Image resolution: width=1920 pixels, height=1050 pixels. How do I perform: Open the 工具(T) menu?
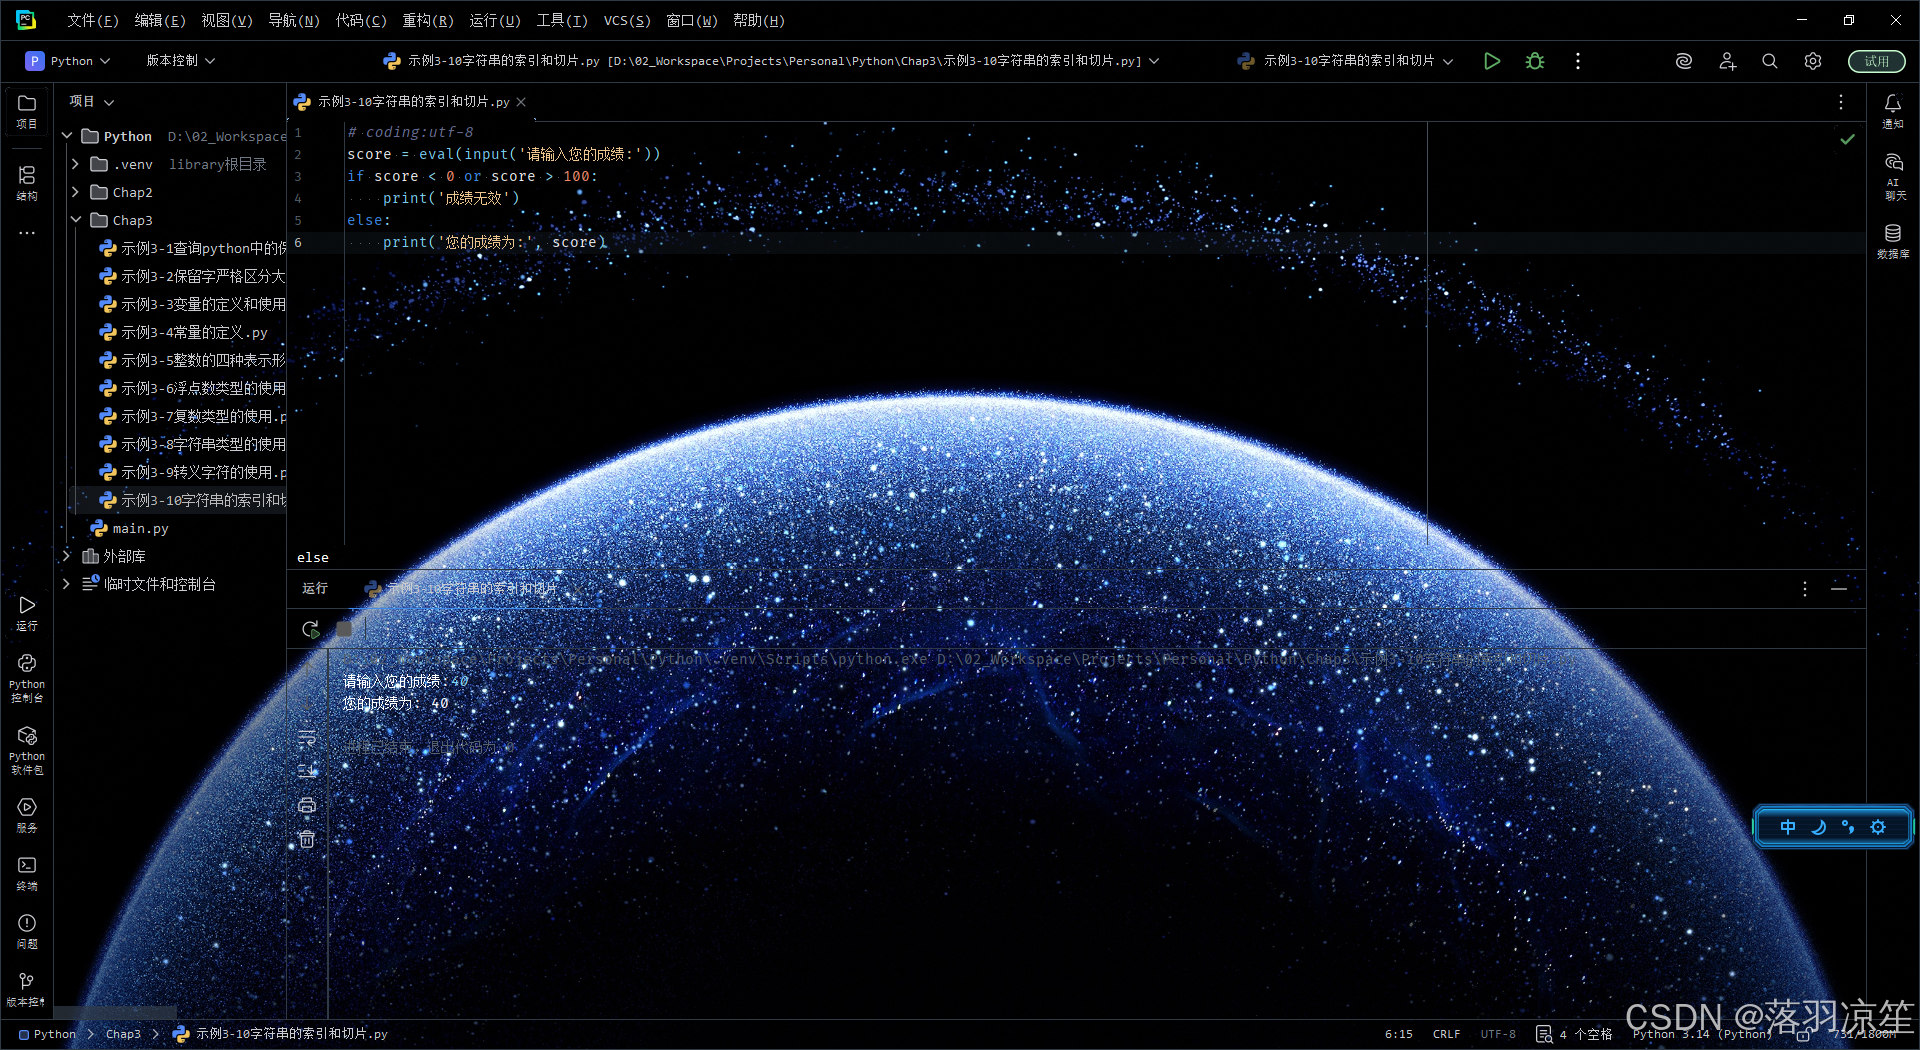[x=562, y=20]
